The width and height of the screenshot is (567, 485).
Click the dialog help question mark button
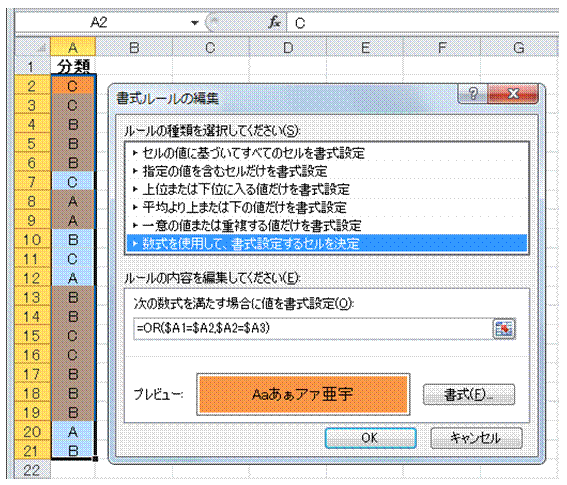coord(473,94)
